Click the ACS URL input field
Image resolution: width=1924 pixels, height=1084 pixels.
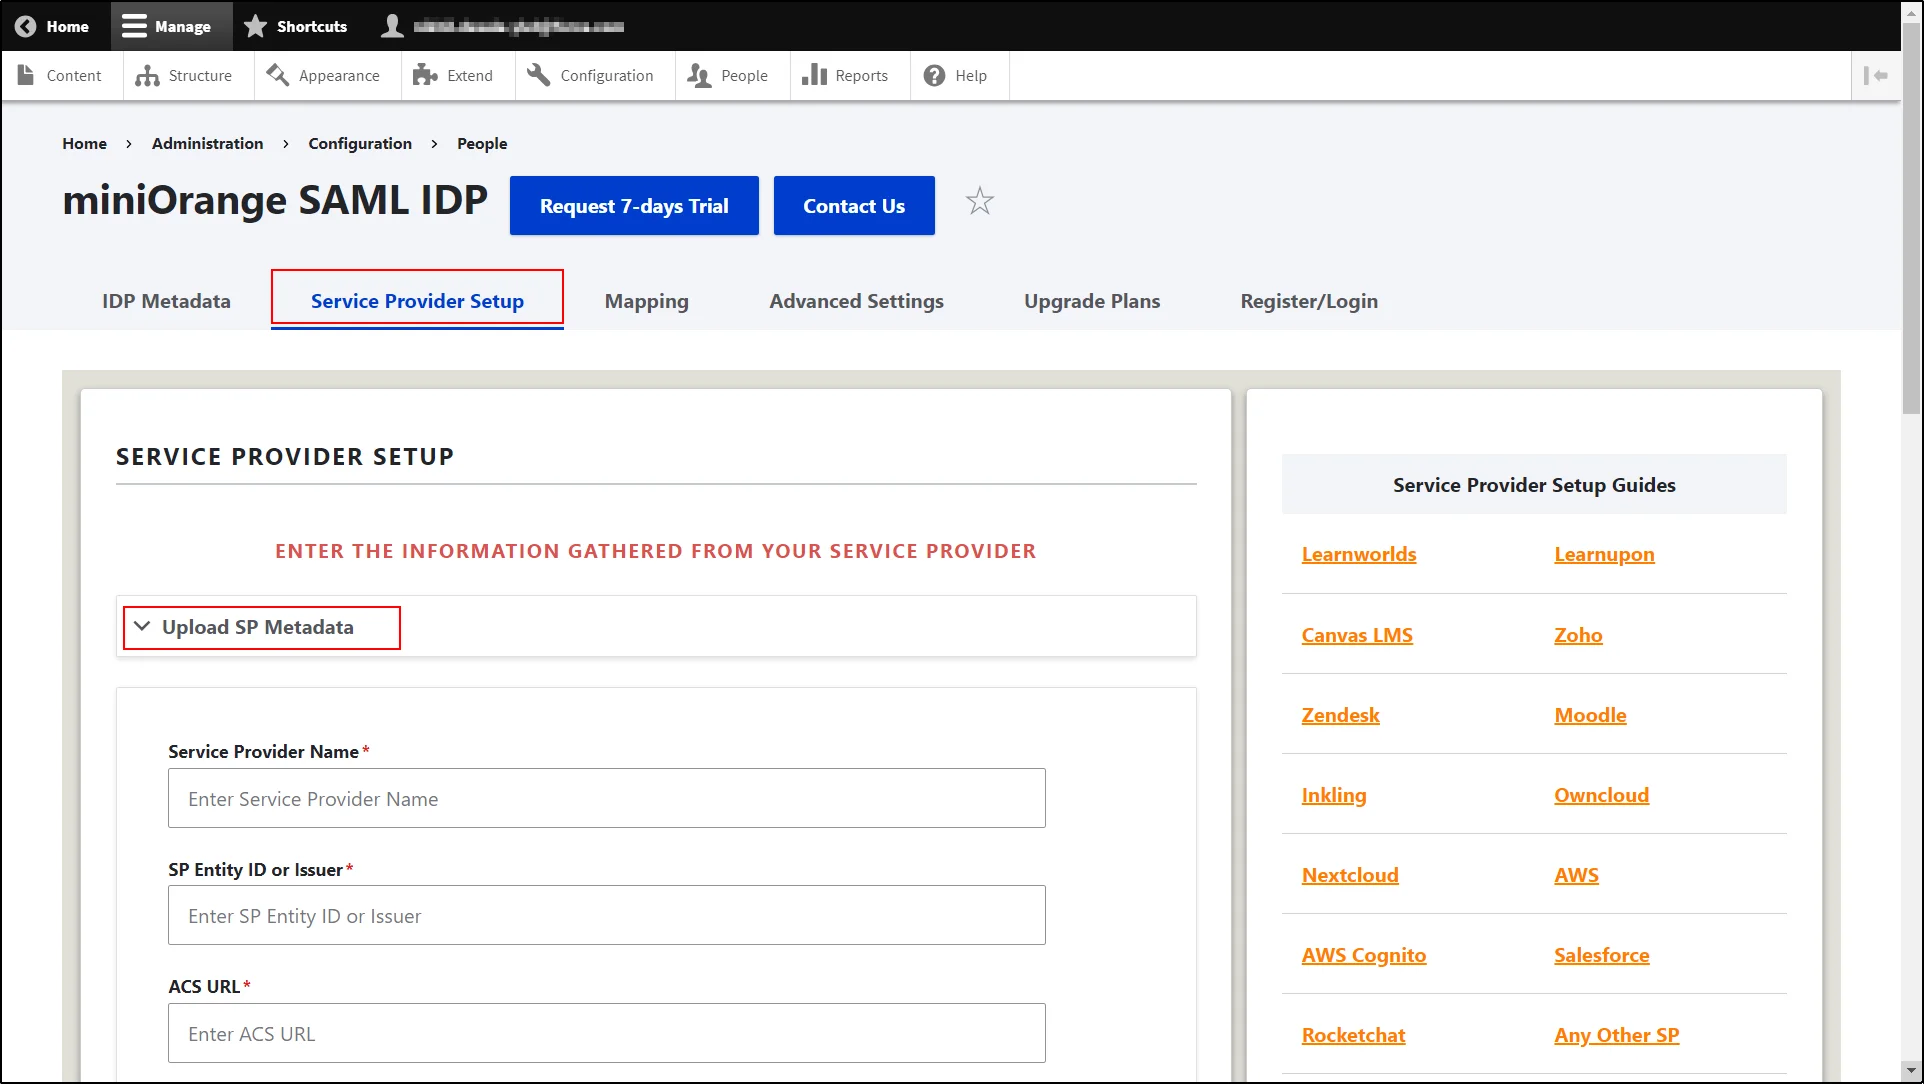click(x=607, y=1033)
